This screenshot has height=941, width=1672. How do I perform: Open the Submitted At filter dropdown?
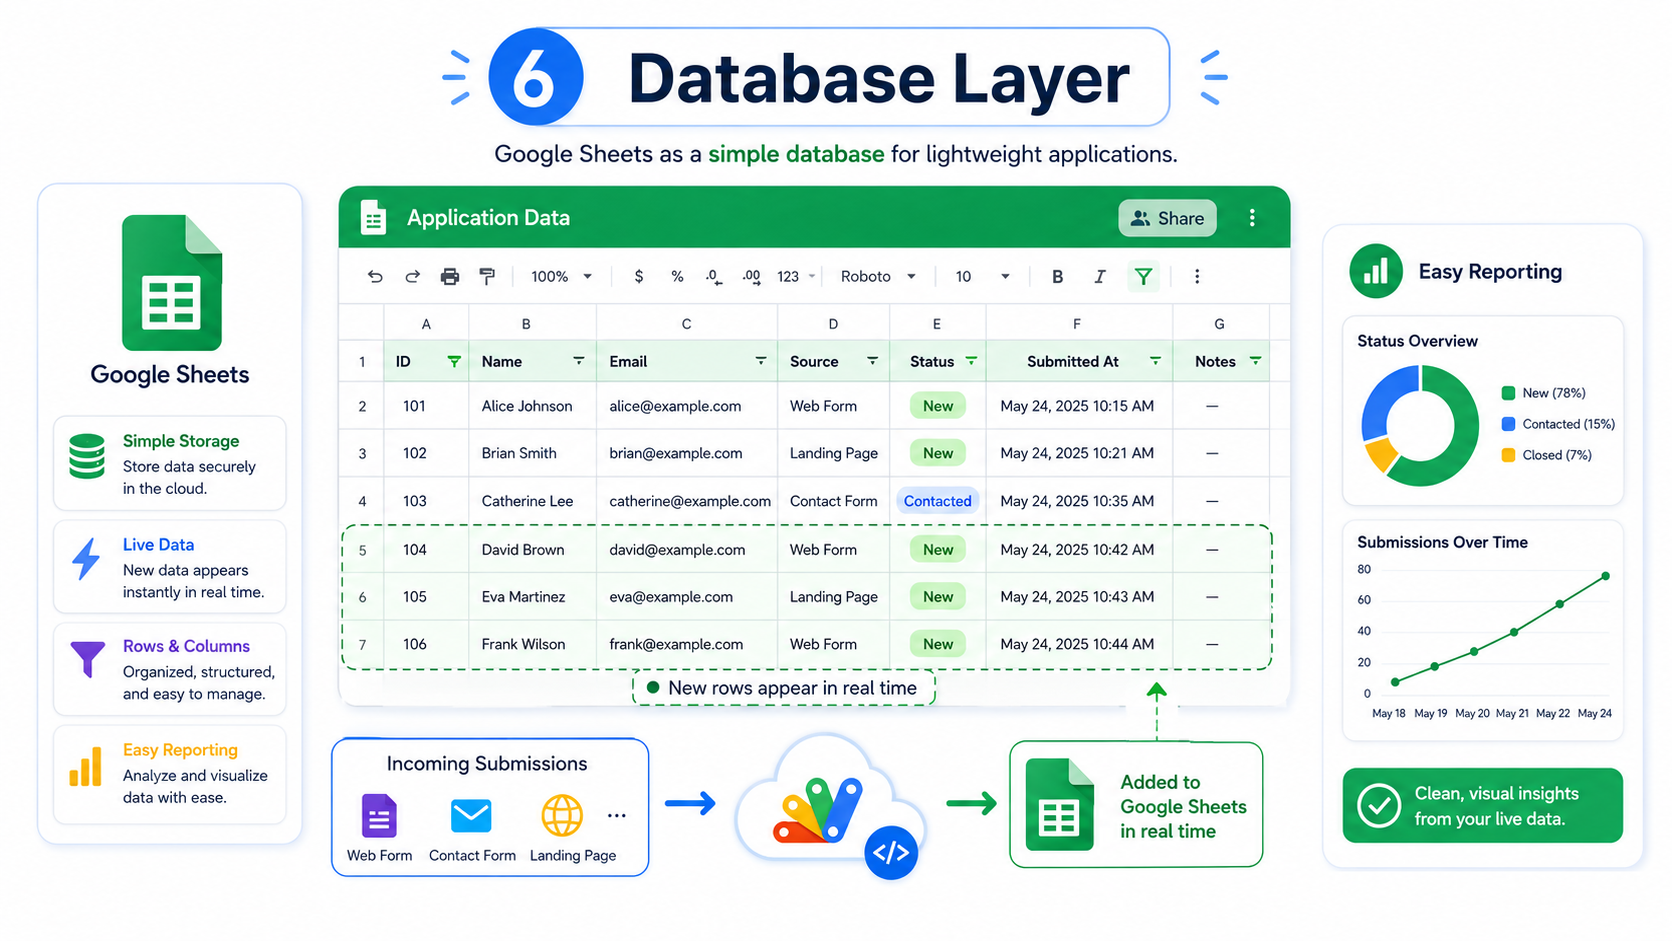(1155, 361)
